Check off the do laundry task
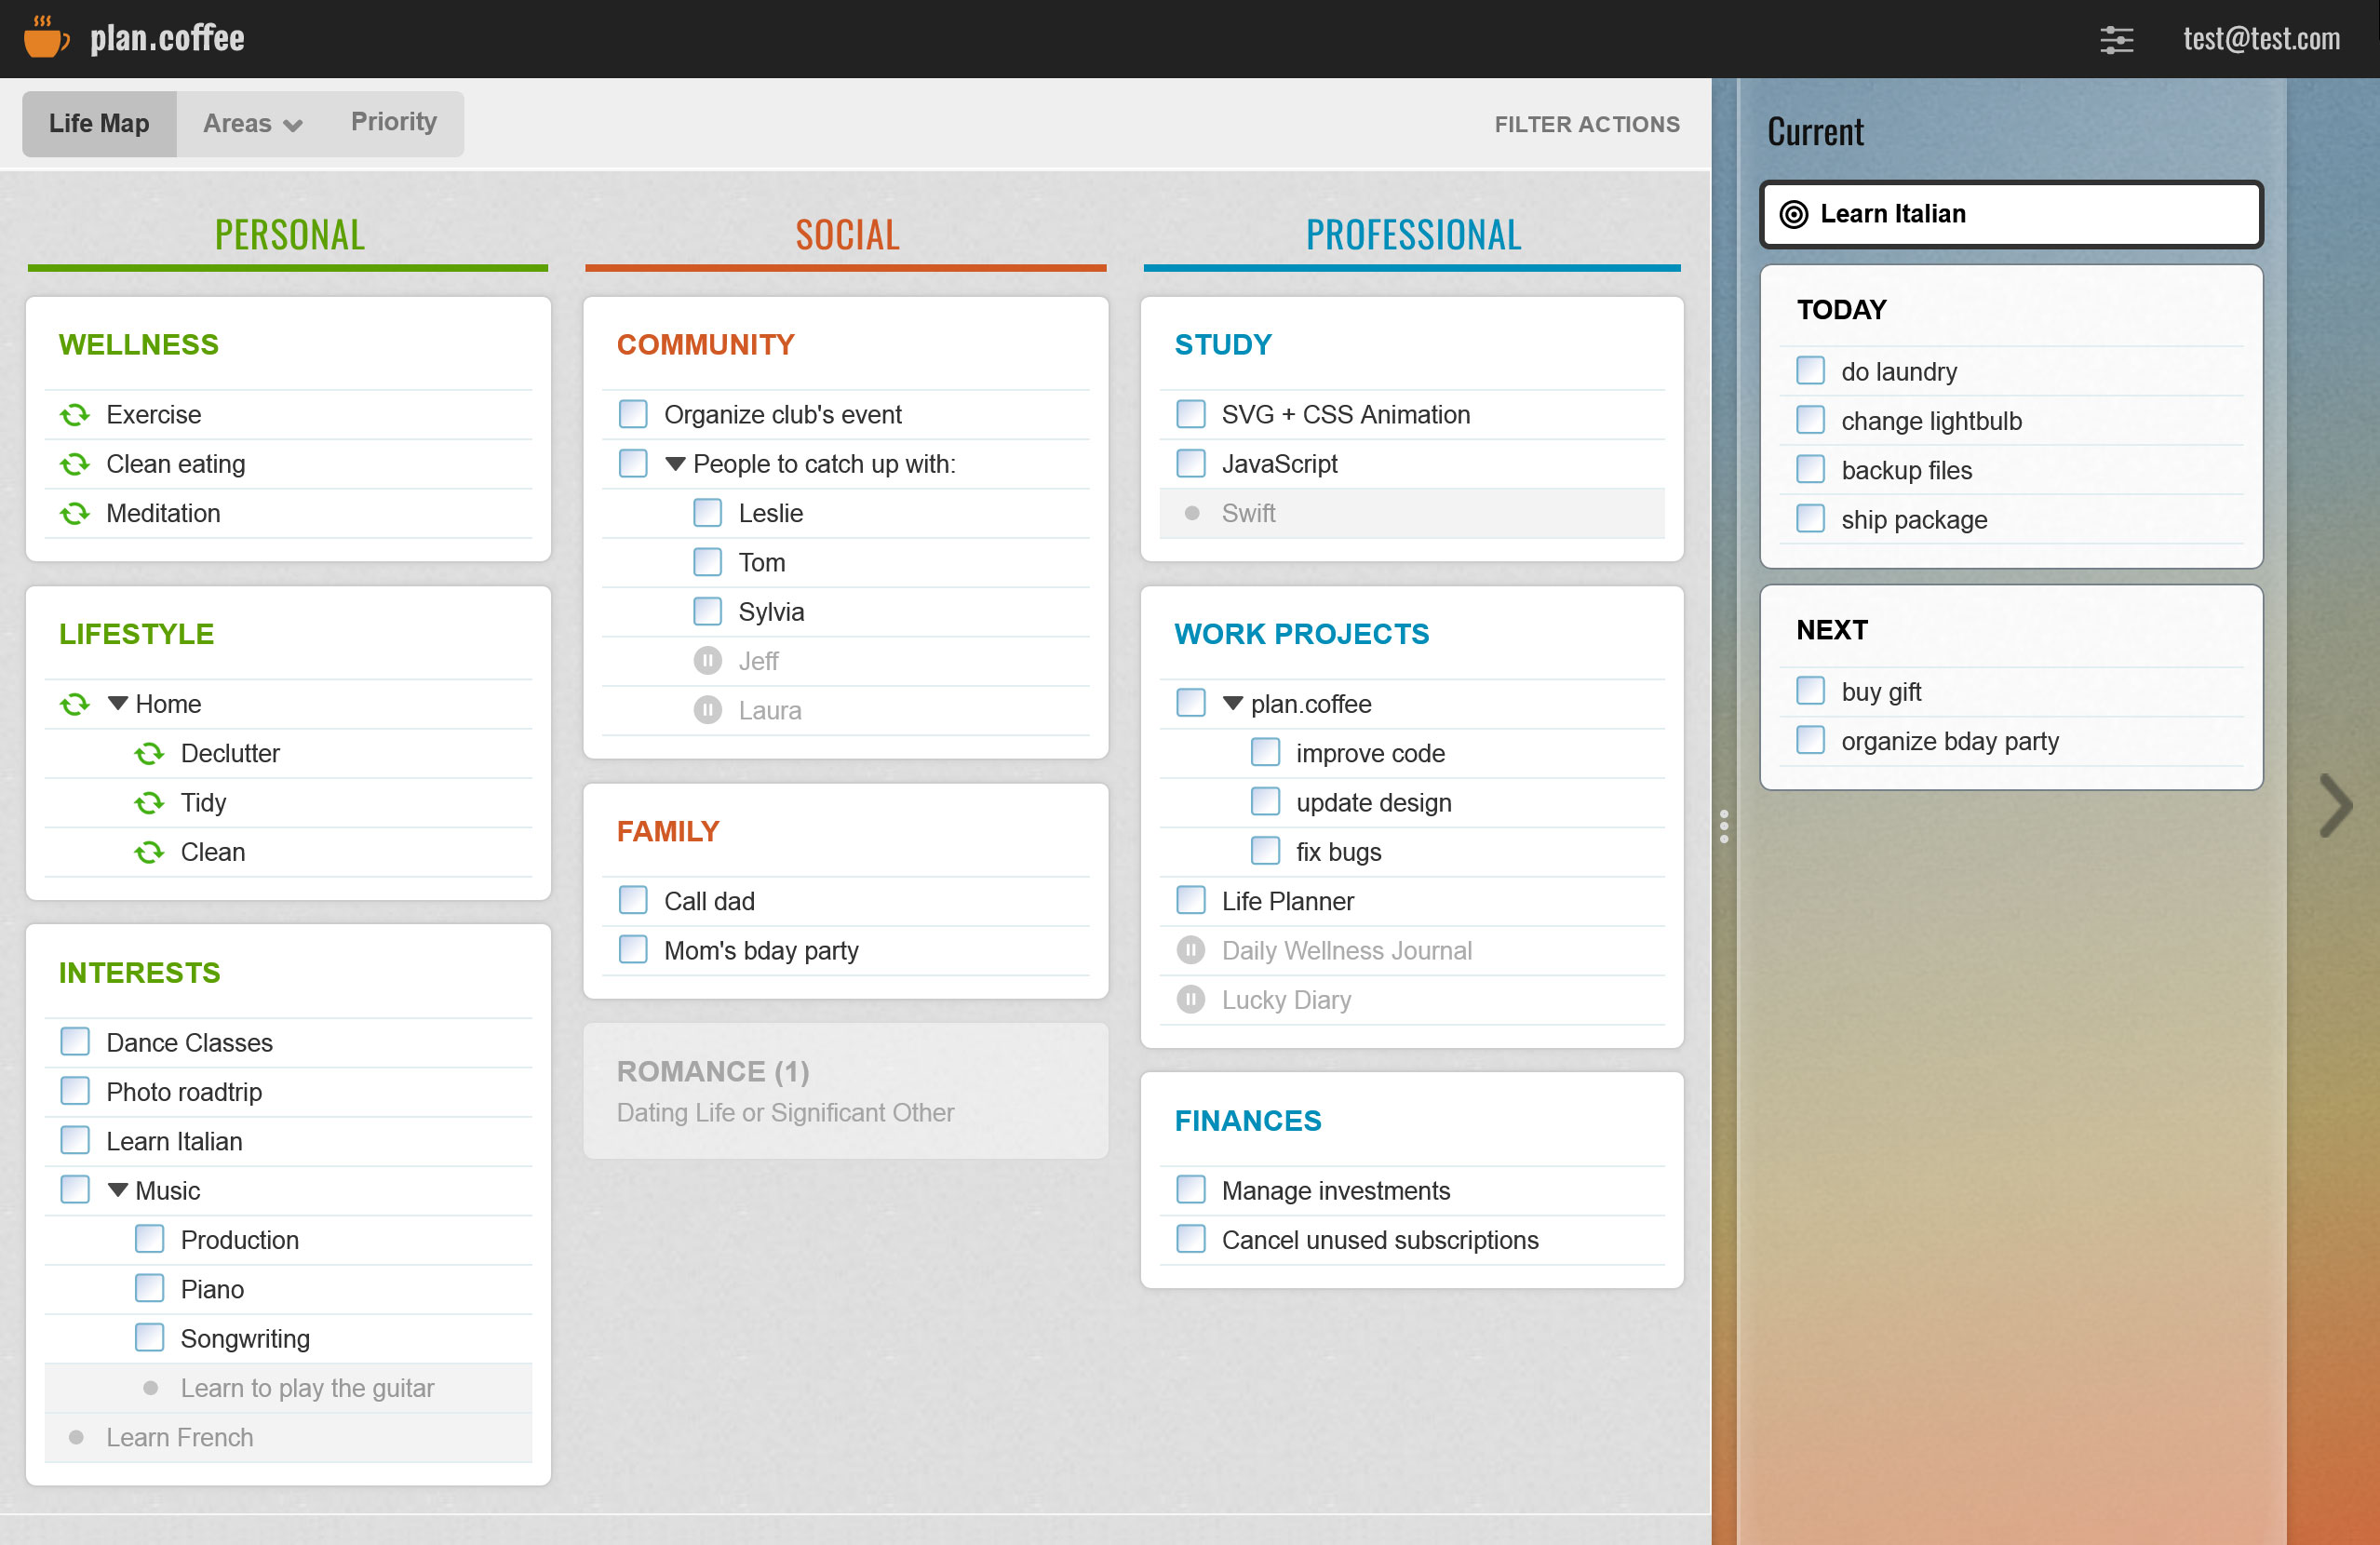2380x1545 pixels. [x=1810, y=371]
